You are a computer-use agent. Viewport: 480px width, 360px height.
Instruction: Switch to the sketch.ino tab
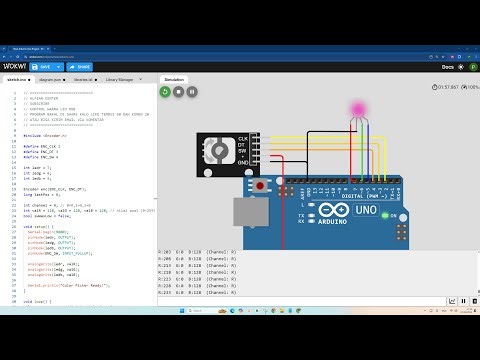(x=19, y=80)
